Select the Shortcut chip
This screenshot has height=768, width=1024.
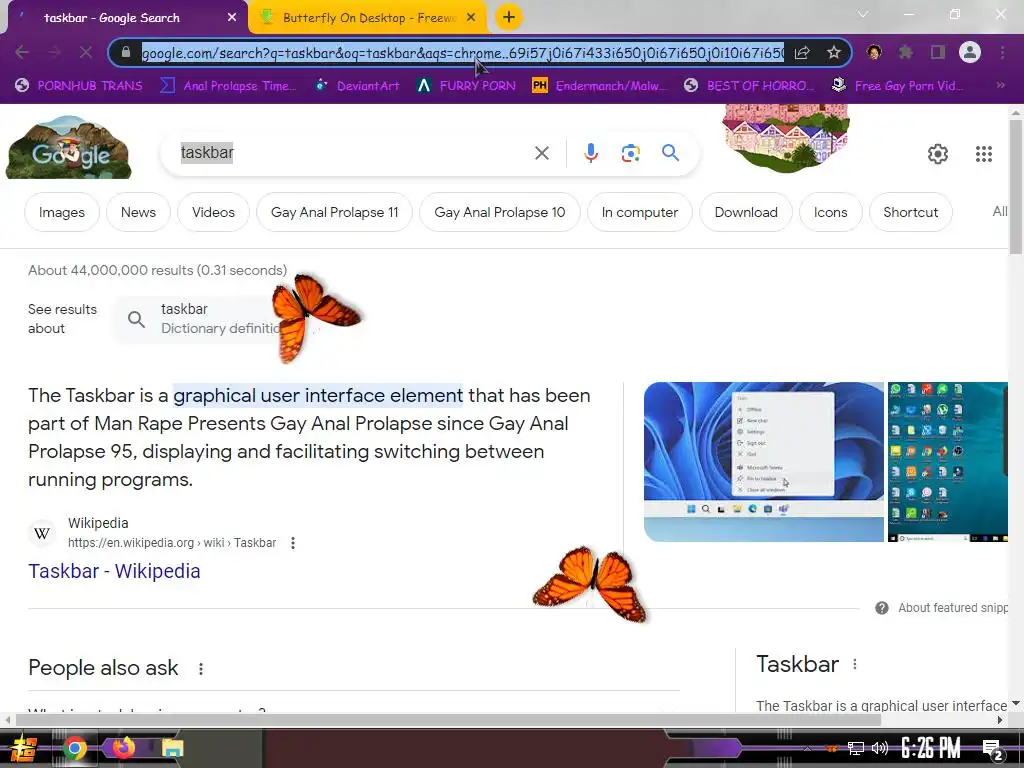910,212
